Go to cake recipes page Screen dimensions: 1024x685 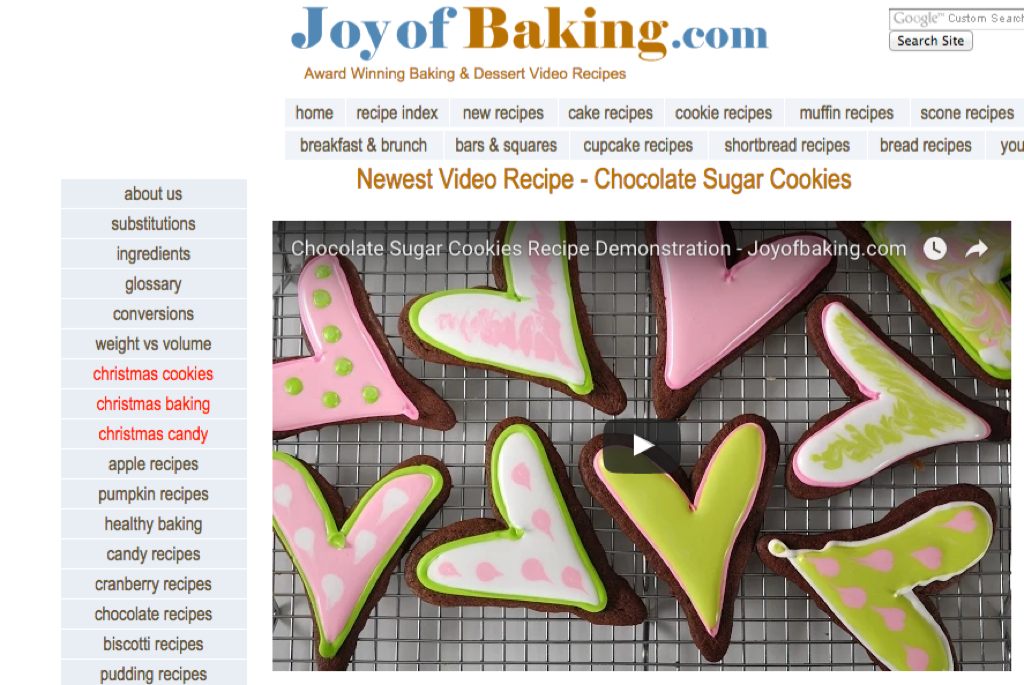pos(611,113)
